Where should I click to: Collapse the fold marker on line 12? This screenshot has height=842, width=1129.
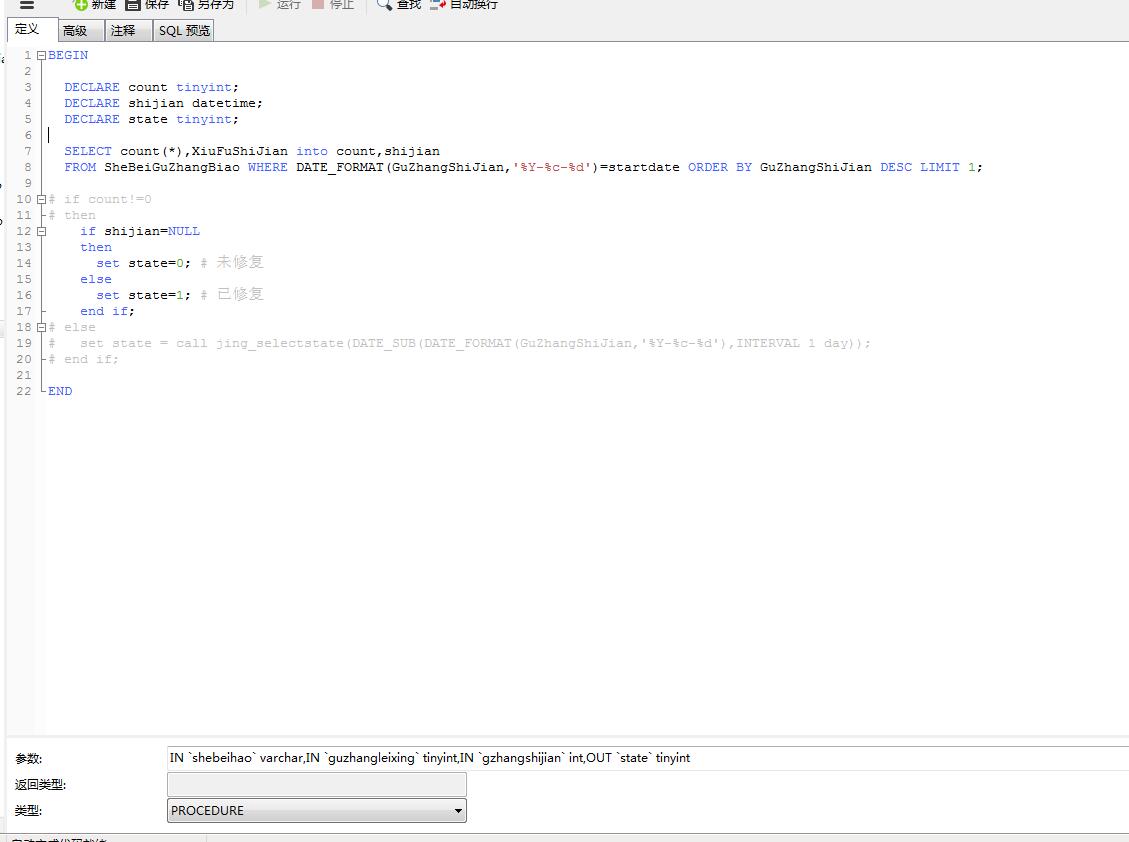[41, 231]
